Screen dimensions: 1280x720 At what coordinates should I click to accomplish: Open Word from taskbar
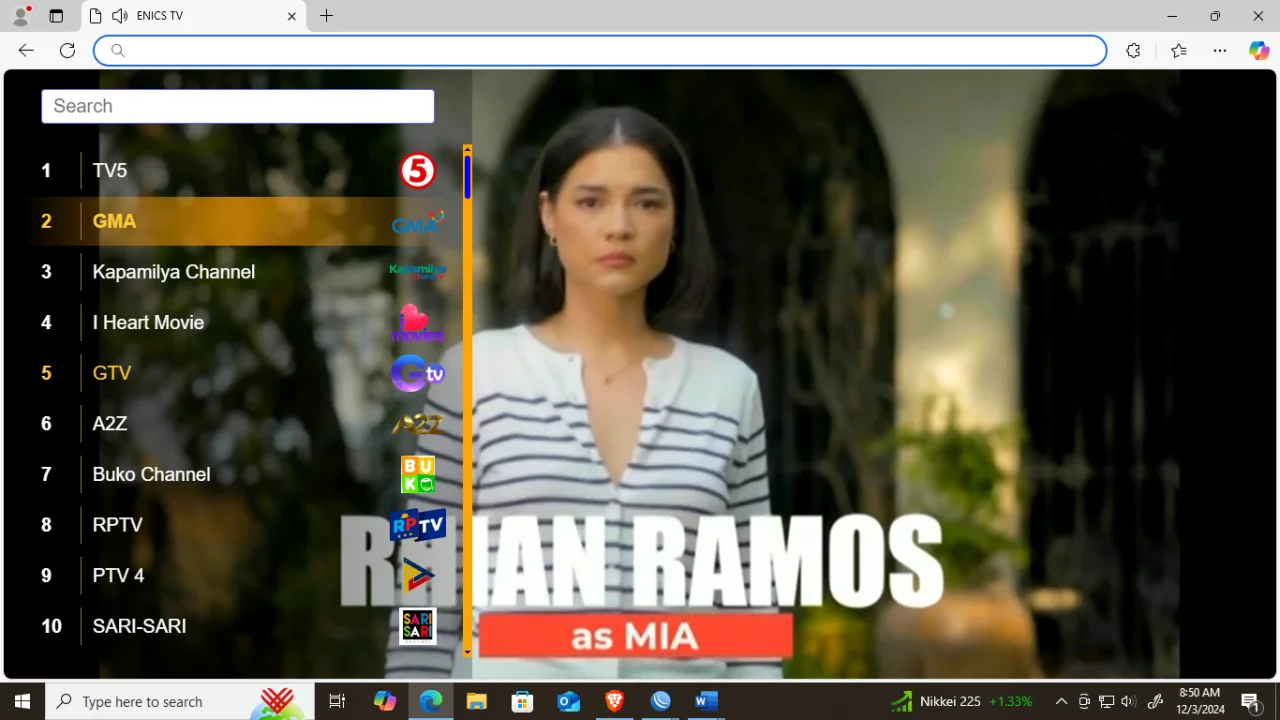tap(706, 701)
